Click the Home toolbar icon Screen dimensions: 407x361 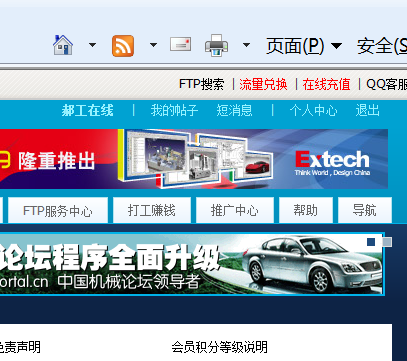[x=63, y=45]
